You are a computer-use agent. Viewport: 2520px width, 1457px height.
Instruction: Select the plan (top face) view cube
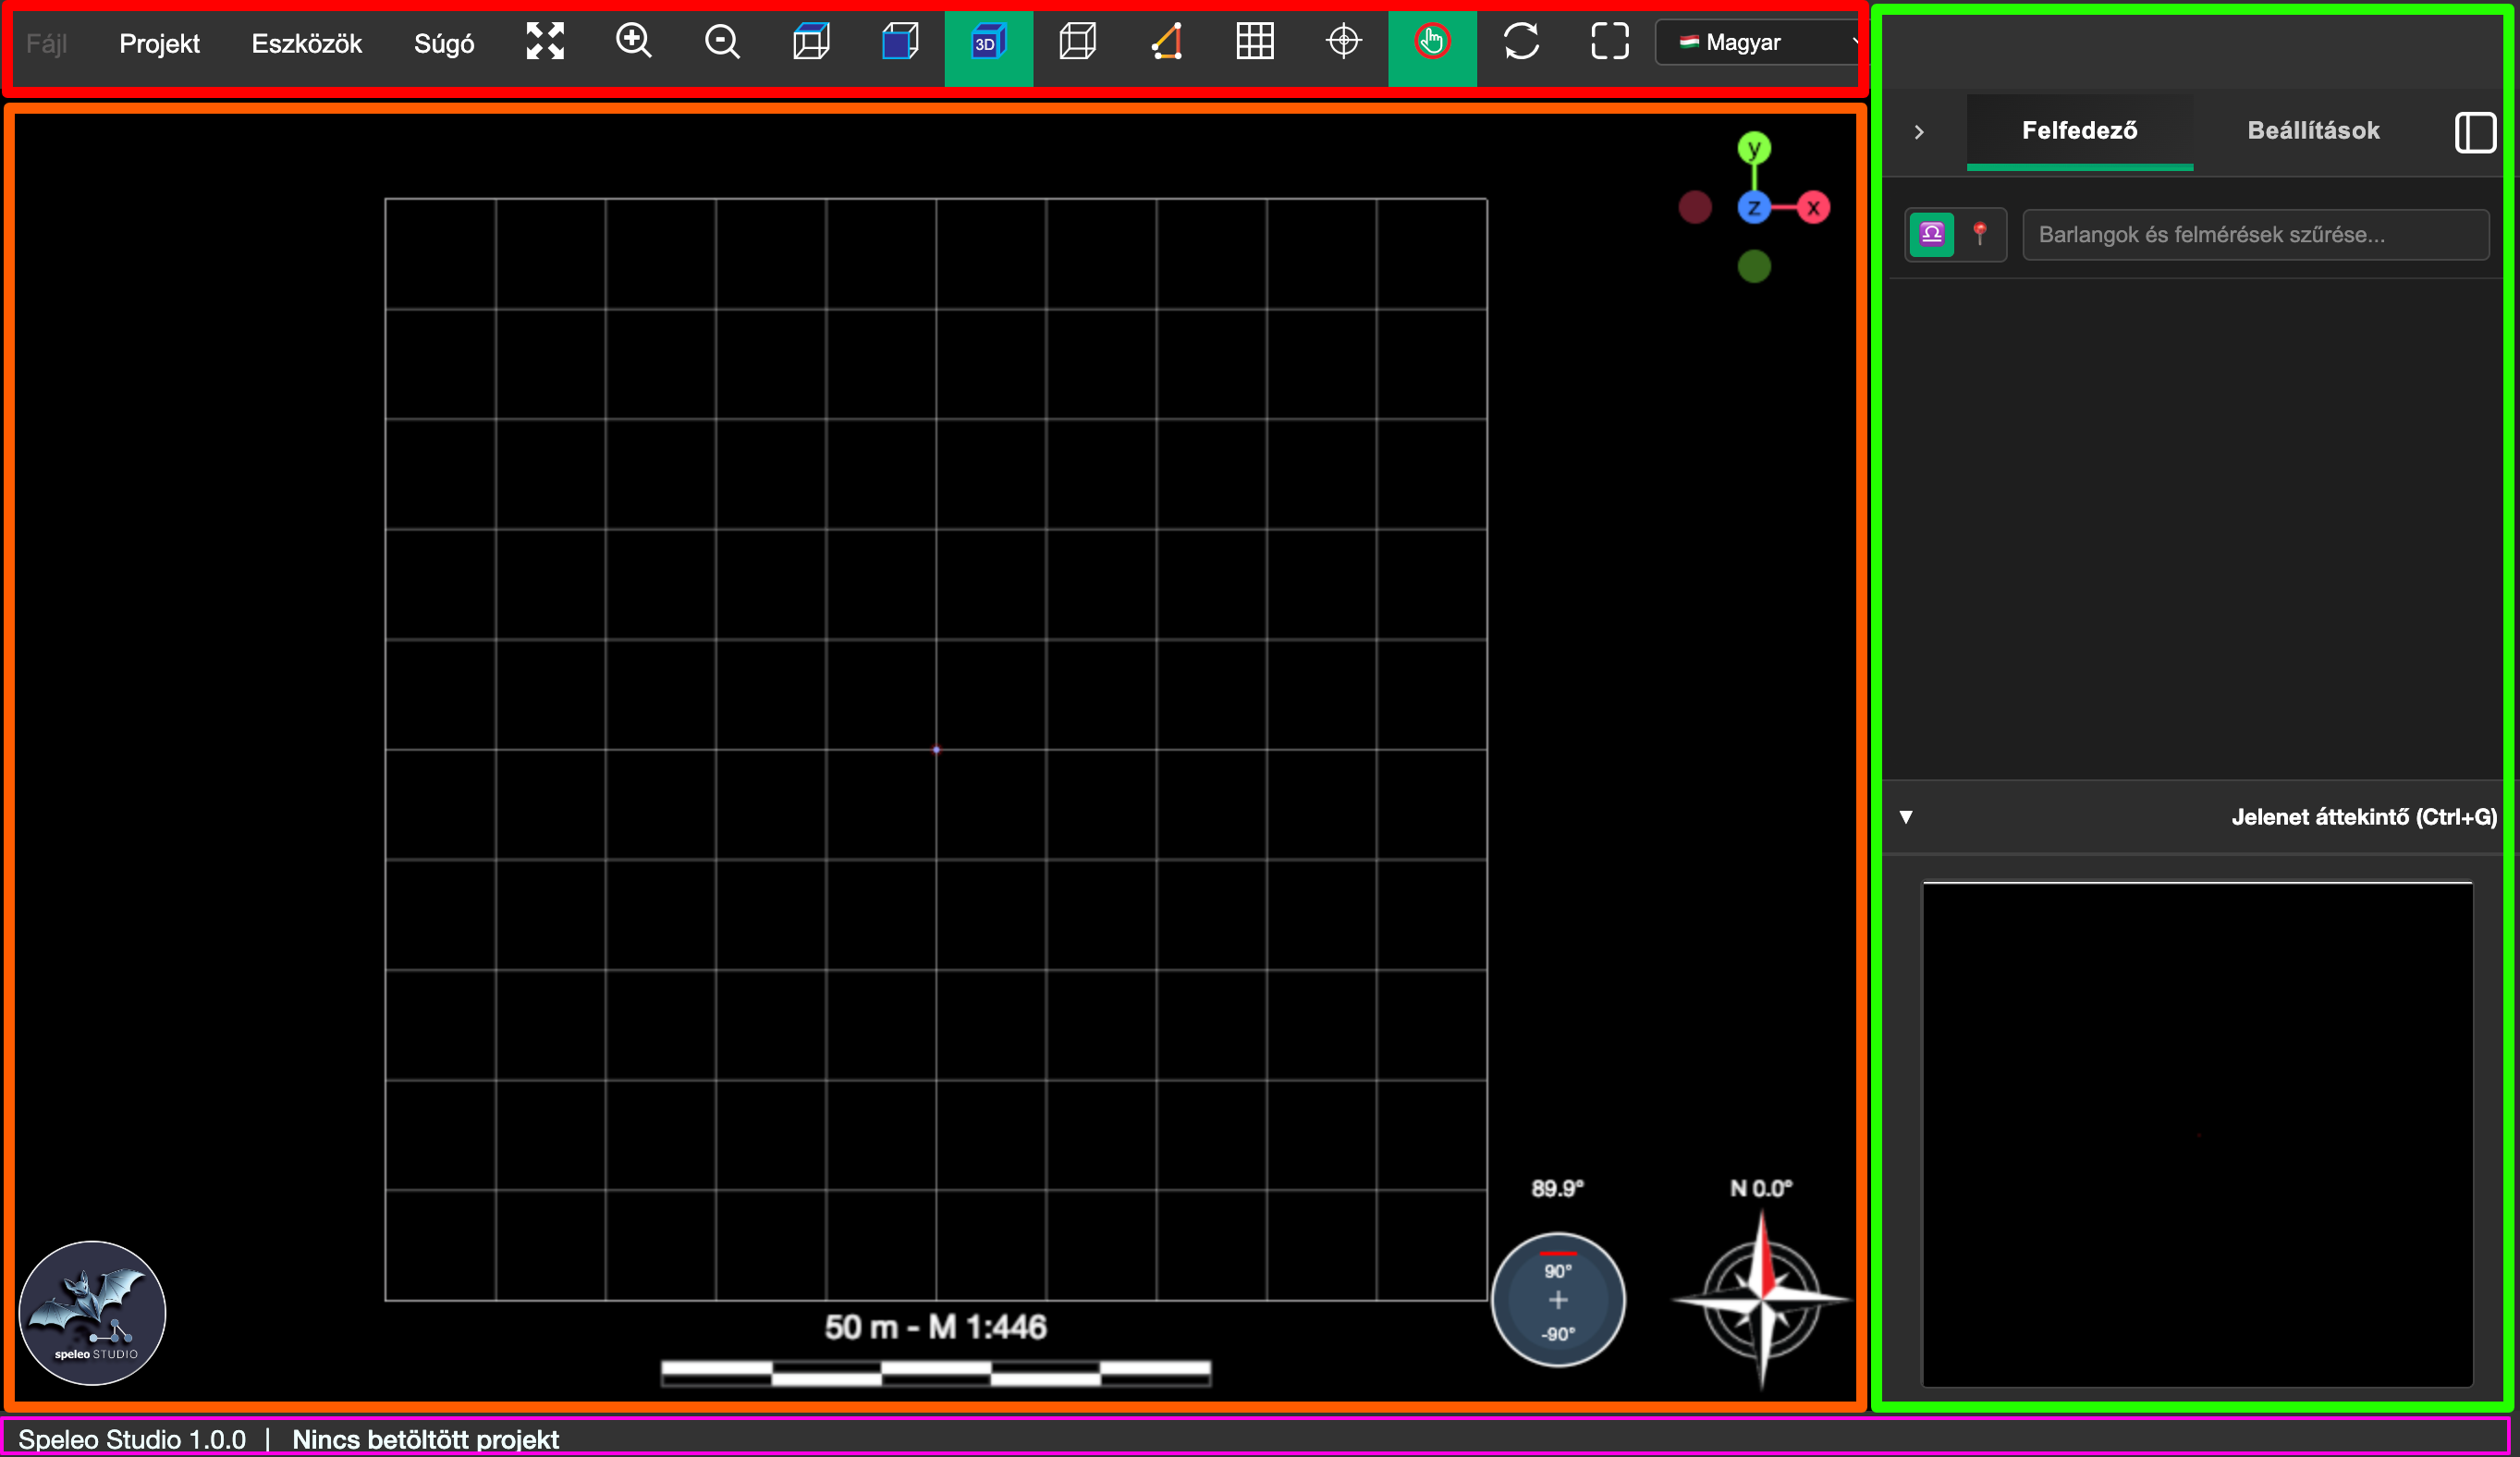pos(811,42)
